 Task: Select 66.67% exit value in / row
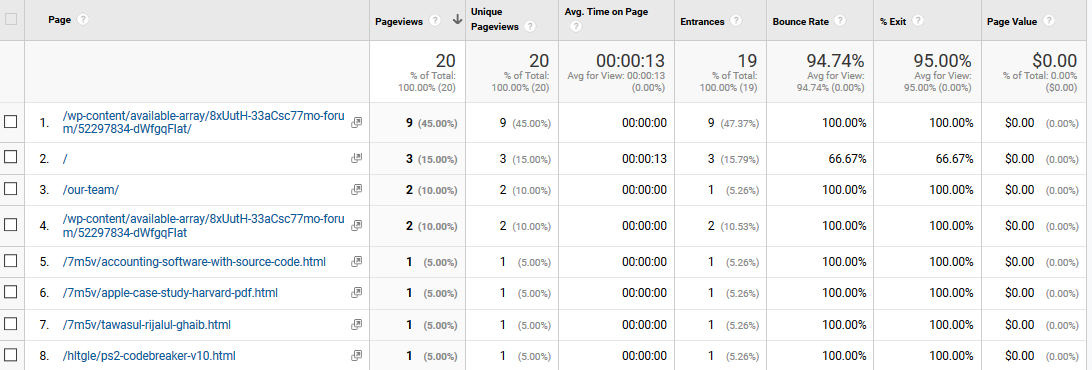[954, 159]
